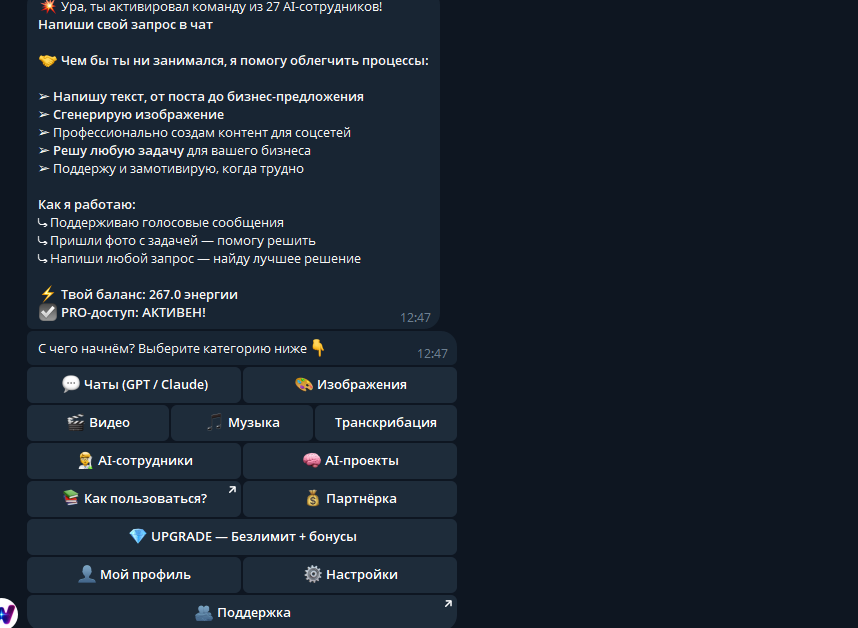This screenshot has height=628, width=858.
Task: Open AI-проекты brain button
Action: pyautogui.click(x=350, y=461)
